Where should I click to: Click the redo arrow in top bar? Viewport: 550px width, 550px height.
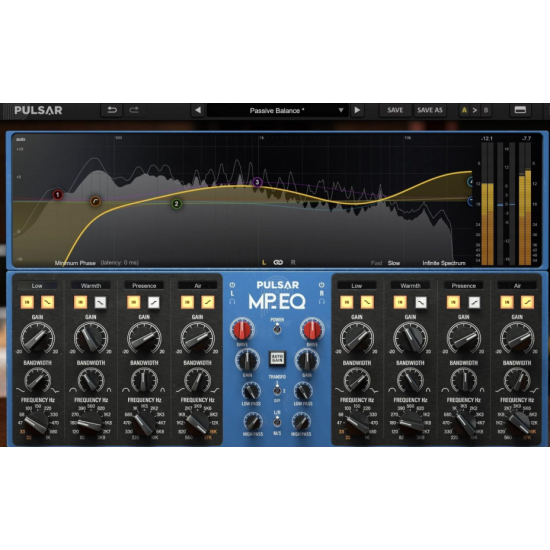pos(134,110)
